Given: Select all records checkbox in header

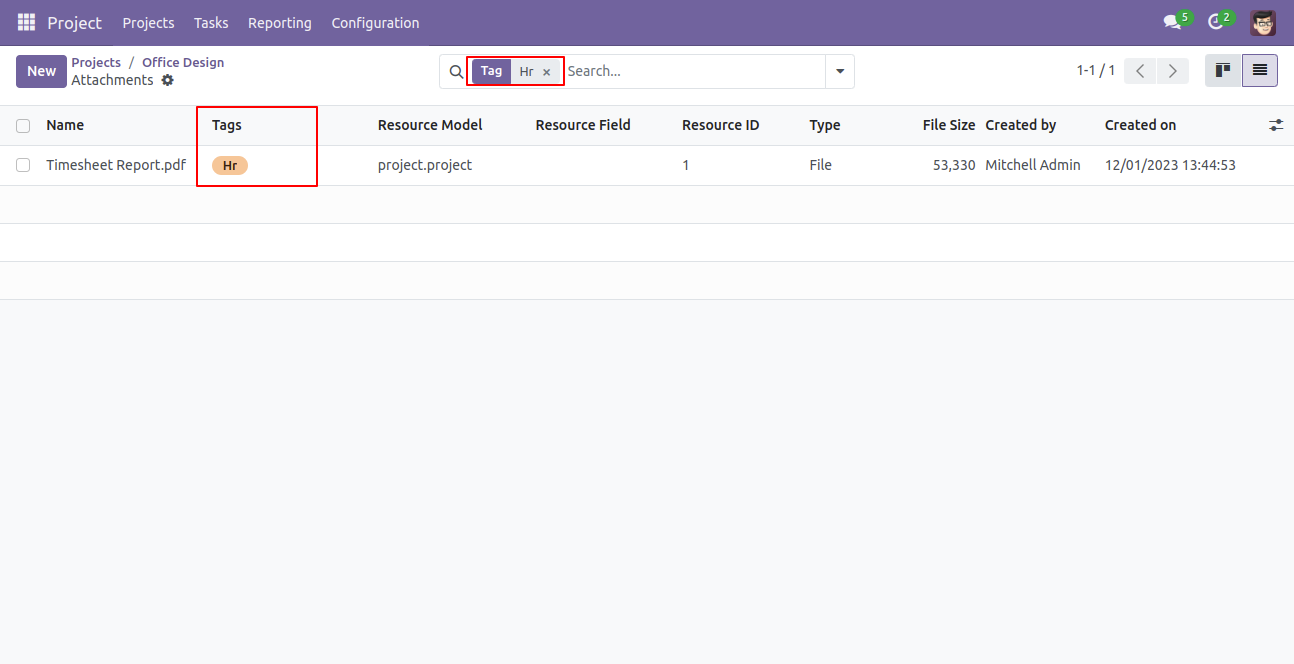Looking at the screenshot, I should [x=23, y=126].
